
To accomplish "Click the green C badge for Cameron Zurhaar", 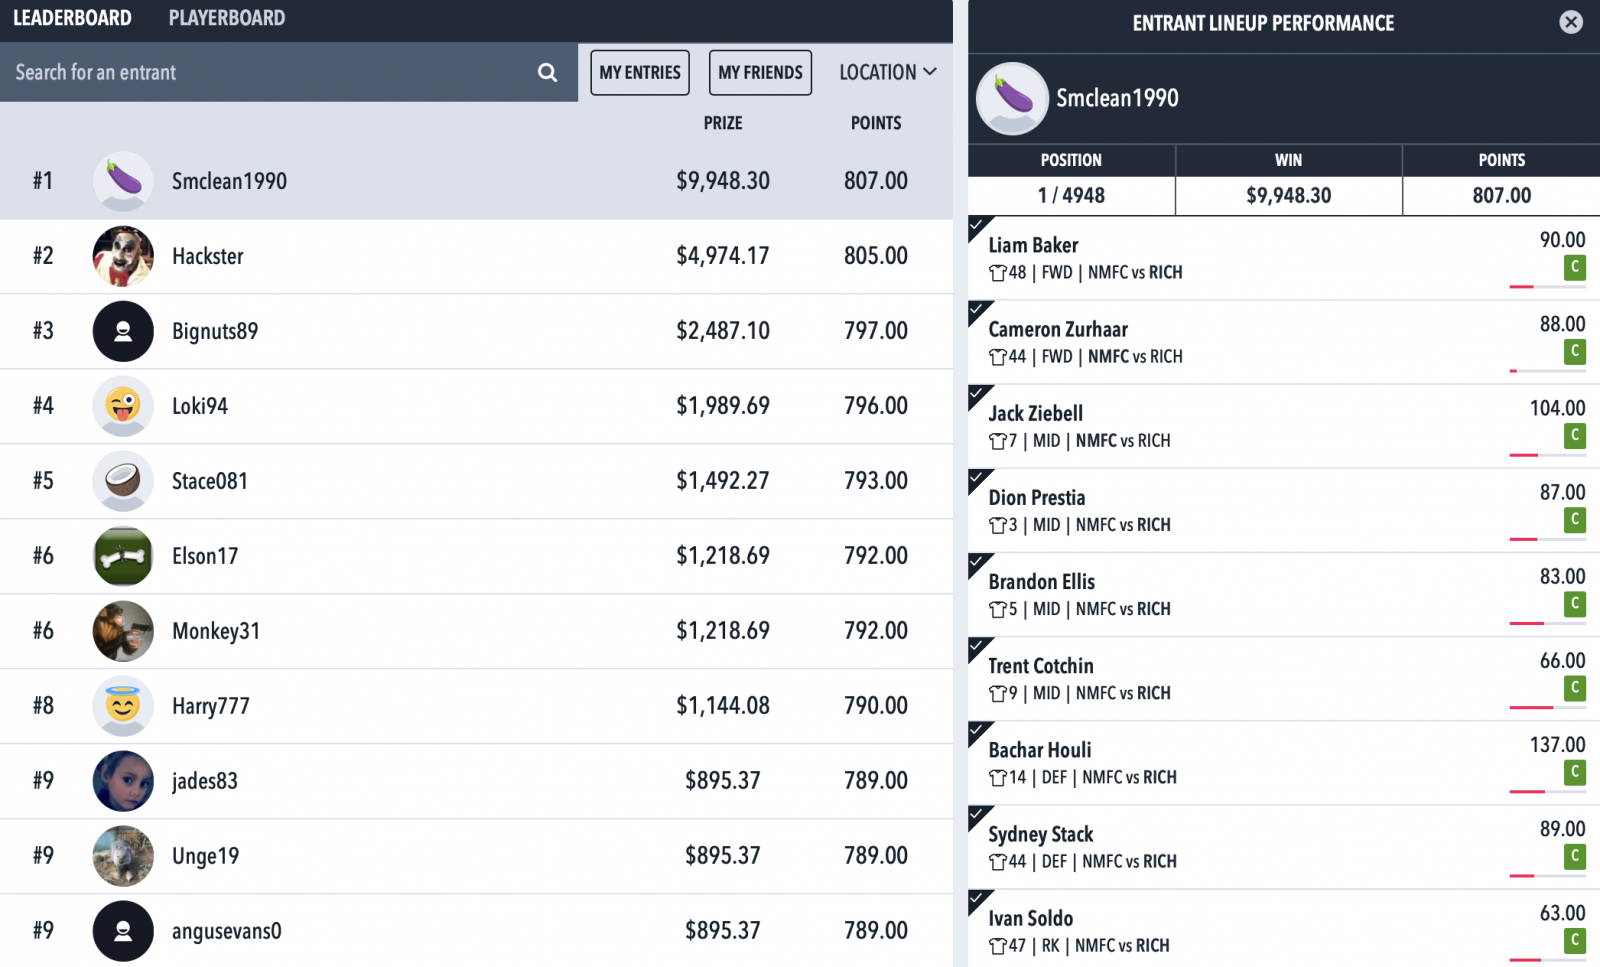I will click(x=1575, y=351).
